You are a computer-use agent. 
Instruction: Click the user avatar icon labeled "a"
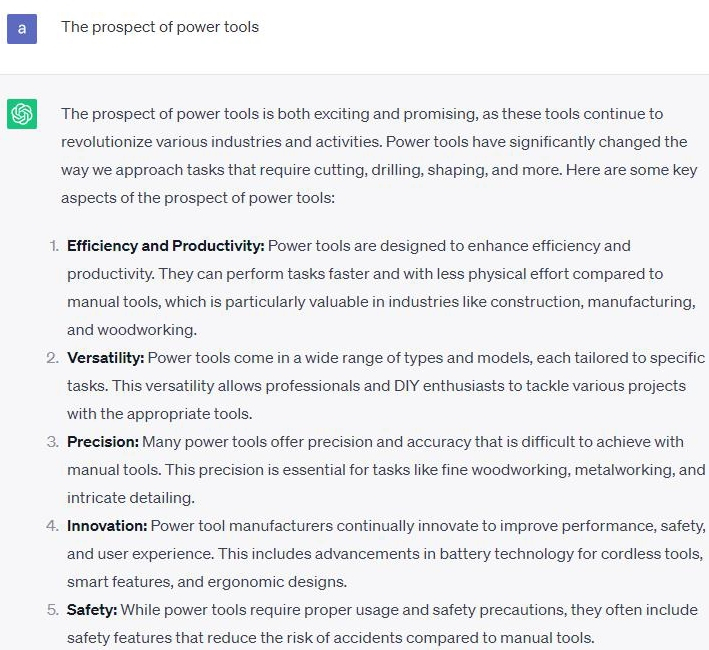pos(22,28)
